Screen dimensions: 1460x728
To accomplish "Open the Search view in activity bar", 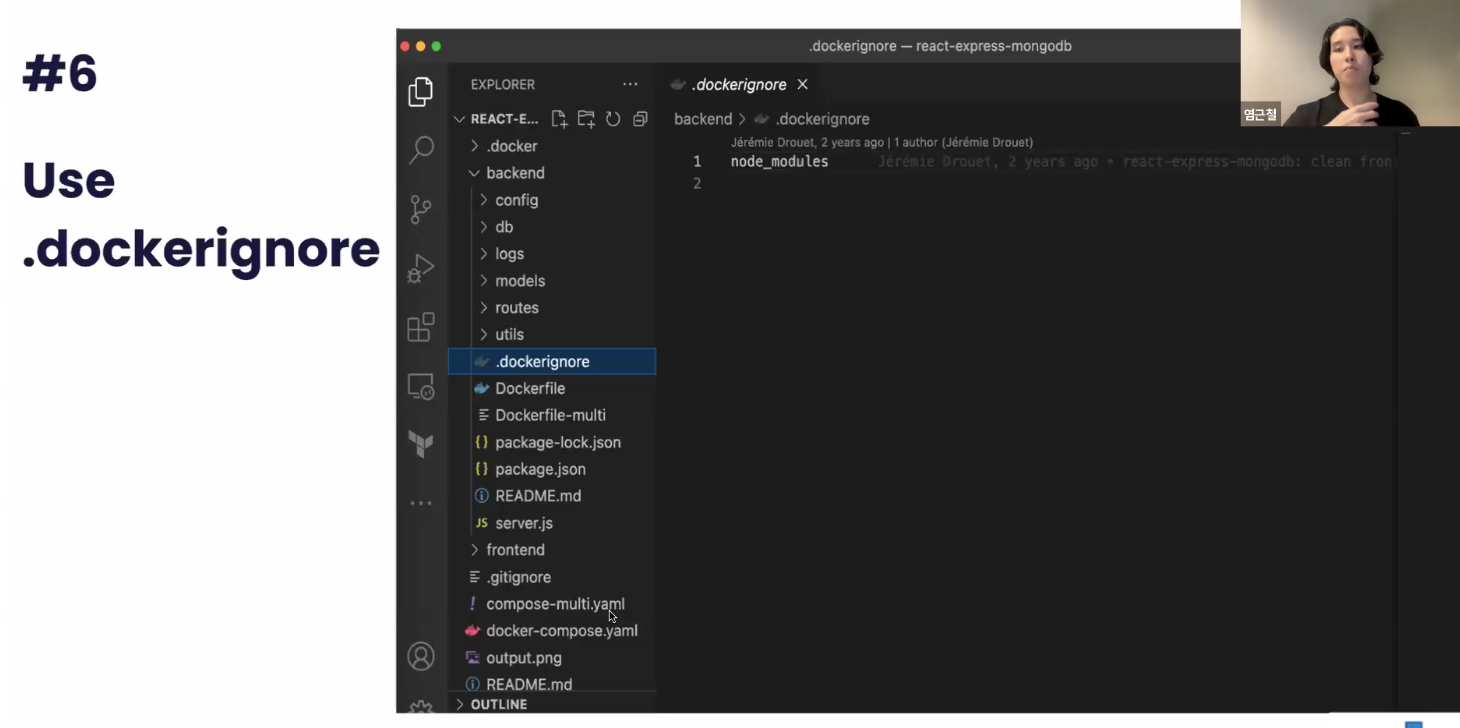I will click(421, 150).
